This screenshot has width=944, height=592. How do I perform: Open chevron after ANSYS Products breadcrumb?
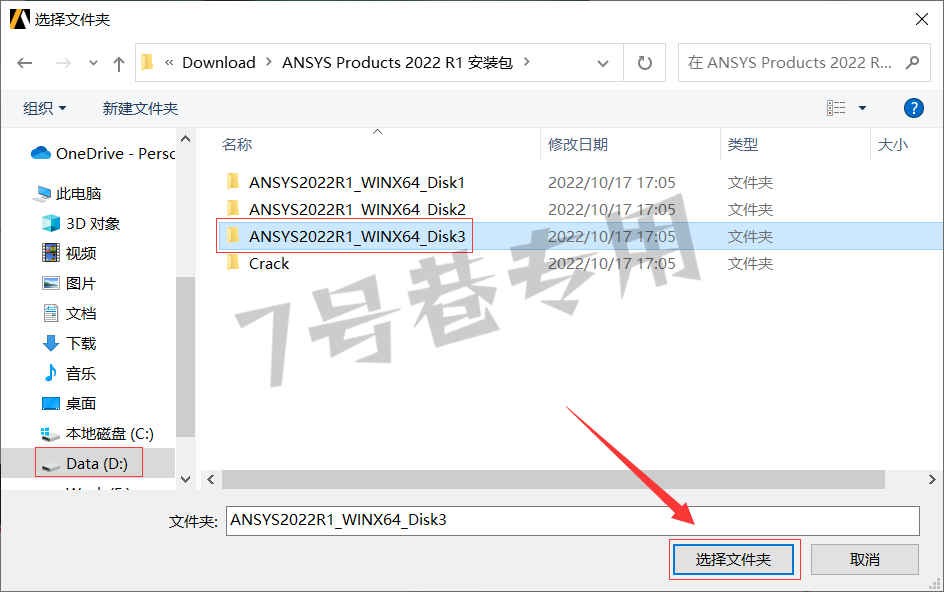click(x=527, y=61)
